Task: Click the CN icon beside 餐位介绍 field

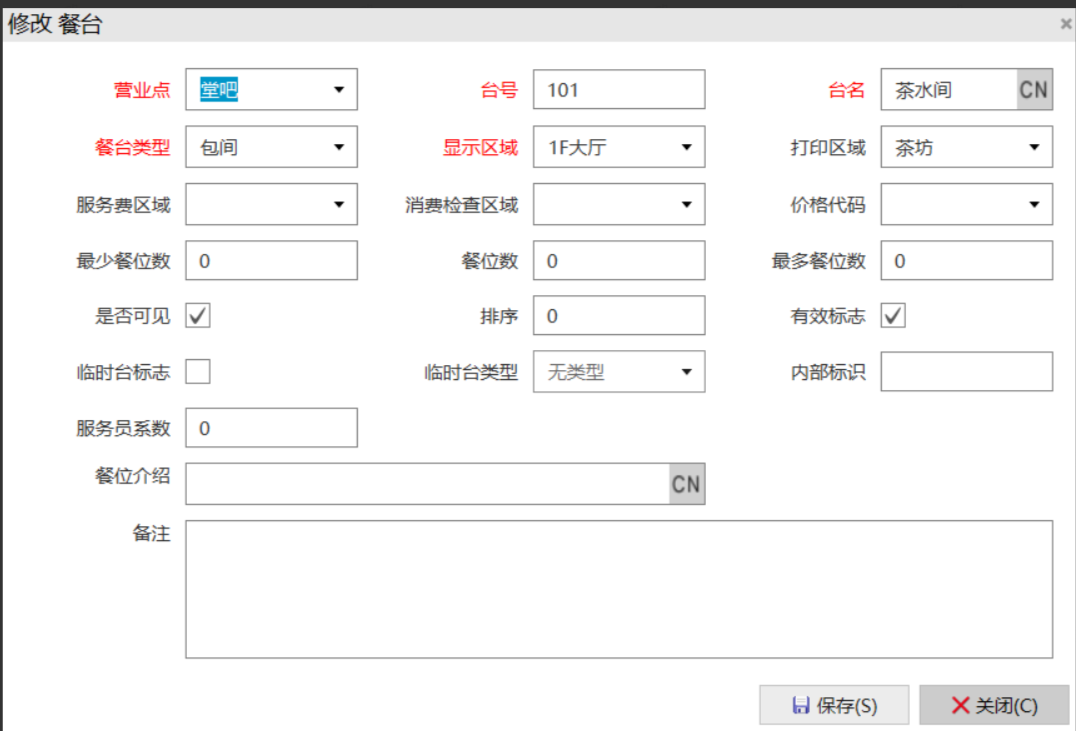Action: (686, 484)
